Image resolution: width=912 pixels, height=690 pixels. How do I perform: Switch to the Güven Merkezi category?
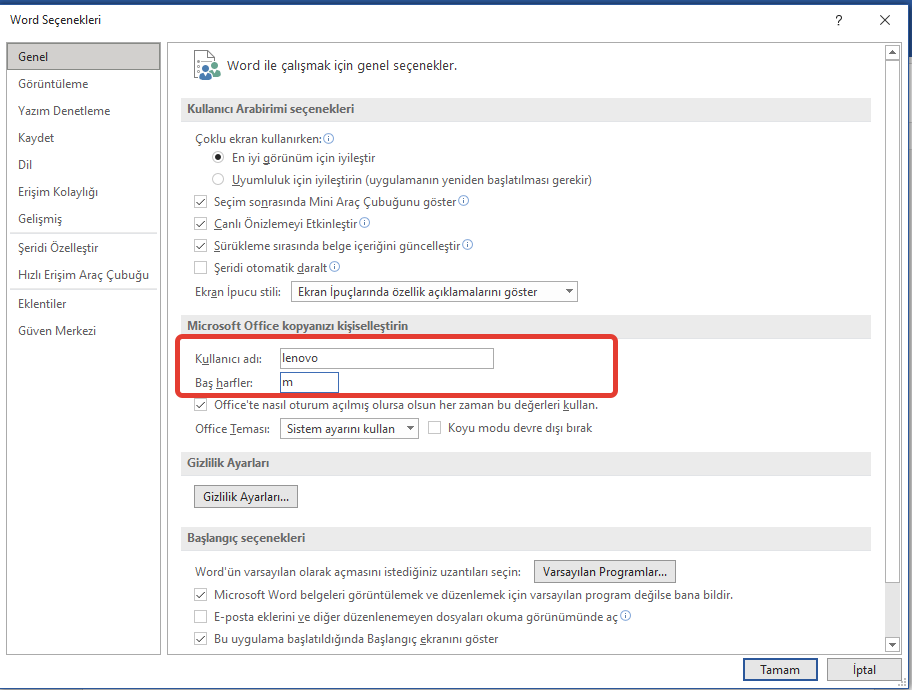pyautogui.click(x=57, y=331)
